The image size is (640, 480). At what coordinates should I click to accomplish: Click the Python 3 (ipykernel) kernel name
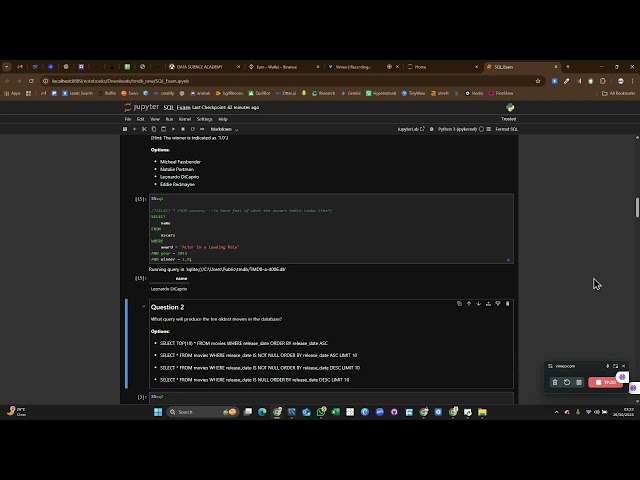click(x=457, y=129)
